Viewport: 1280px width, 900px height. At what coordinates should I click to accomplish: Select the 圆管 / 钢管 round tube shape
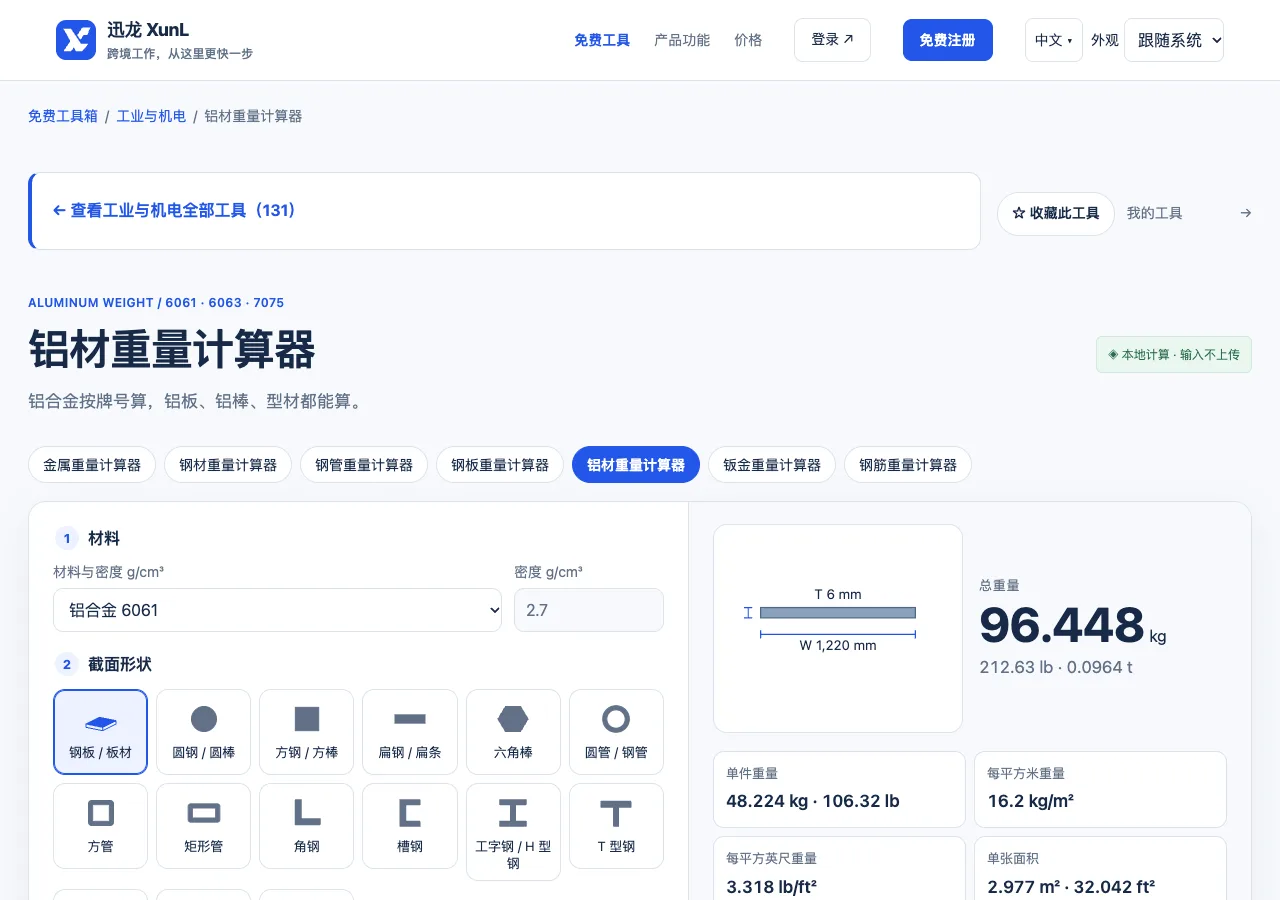(x=616, y=732)
